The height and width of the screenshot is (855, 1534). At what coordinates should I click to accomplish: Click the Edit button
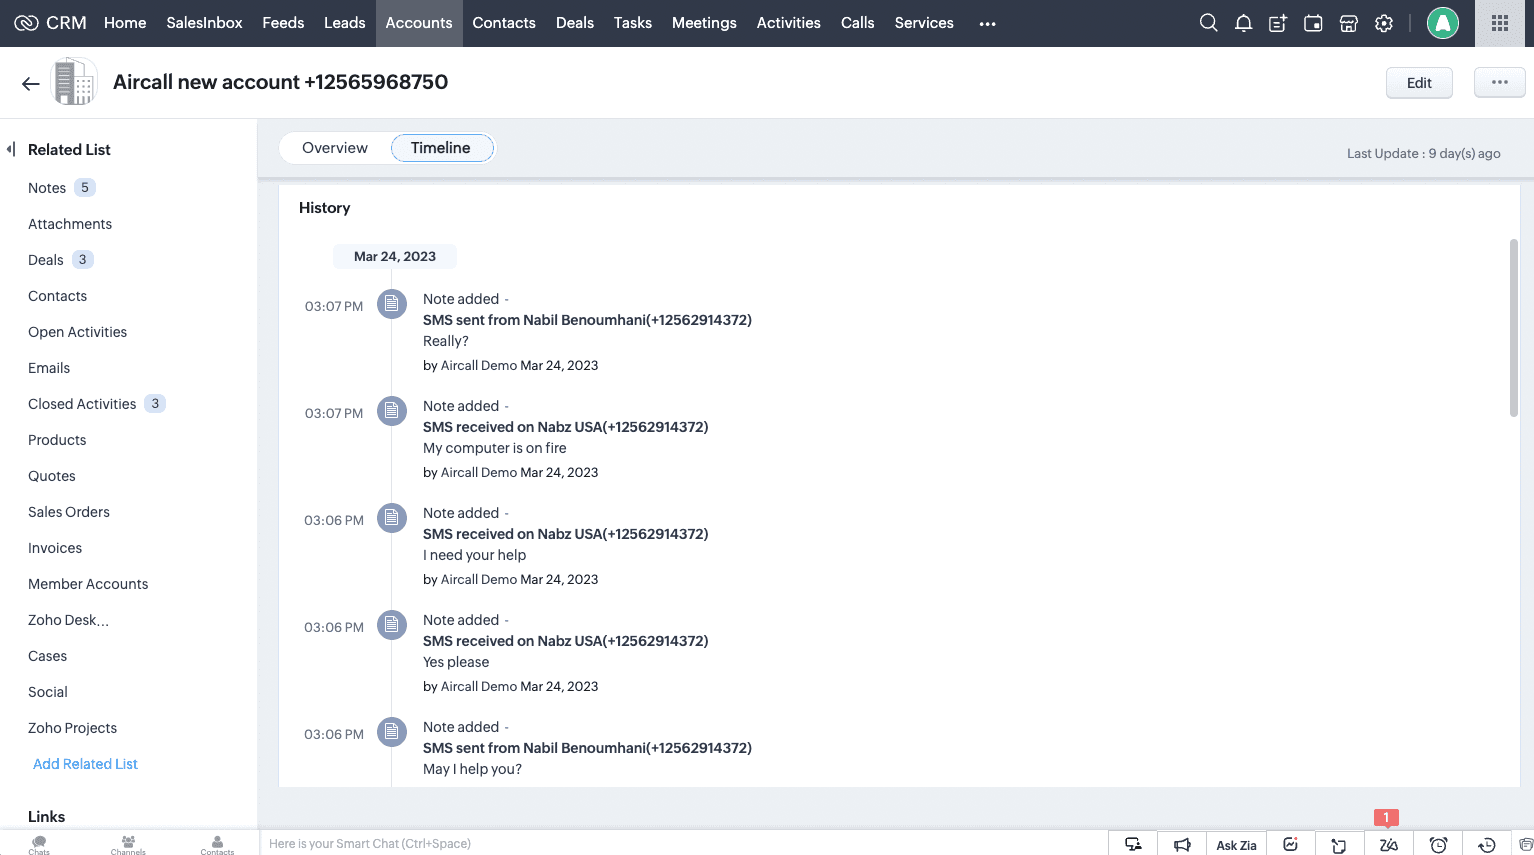click(1418, 83)
